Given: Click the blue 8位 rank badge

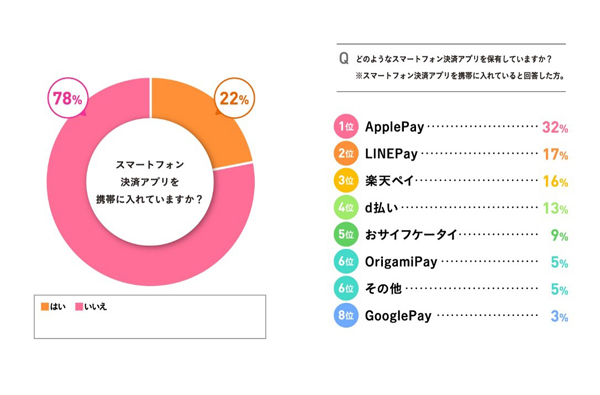Looking at the screenshot, I should (346, 315).
